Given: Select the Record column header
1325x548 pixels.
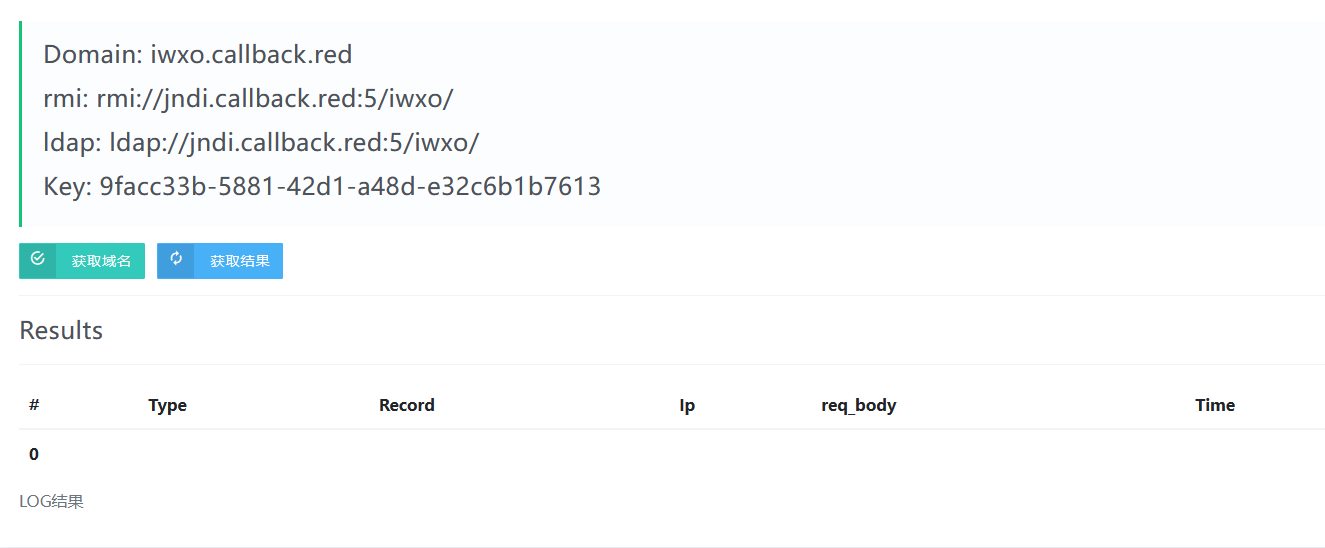Looking at the screenshot, I should click(406, 405).
